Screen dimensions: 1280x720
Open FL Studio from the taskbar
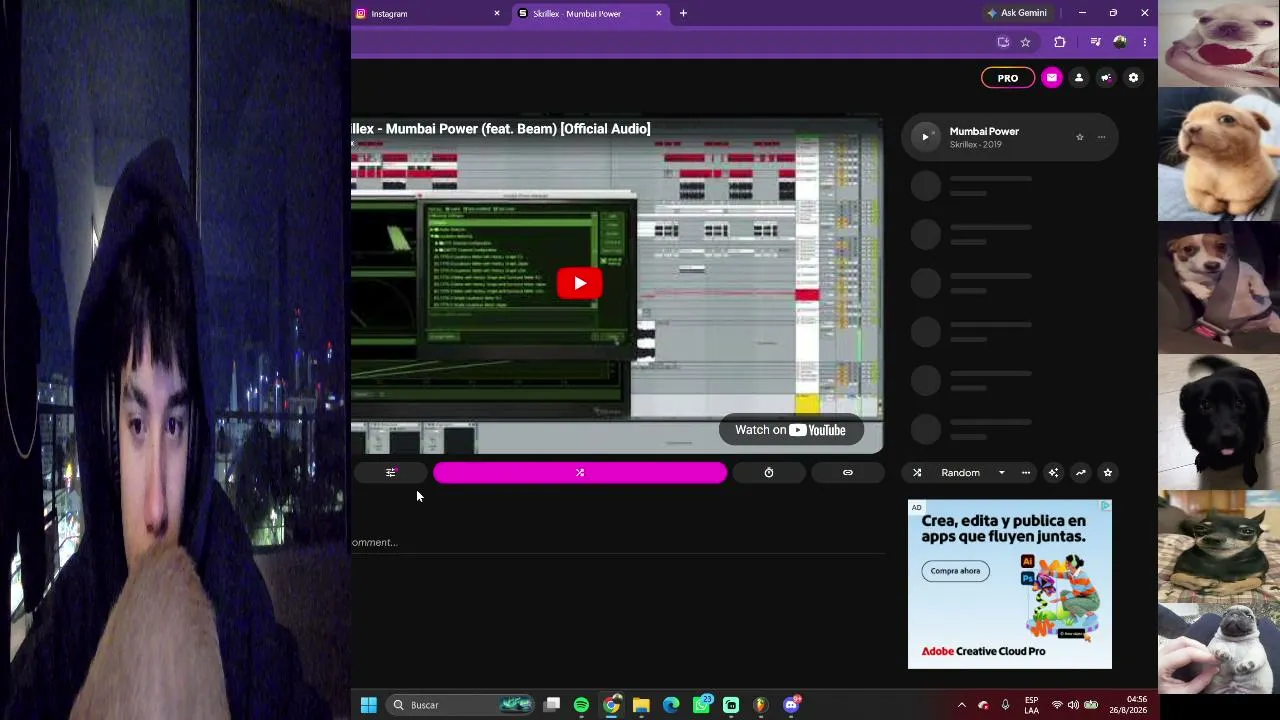pyautogui.click(x=761, y=705)
